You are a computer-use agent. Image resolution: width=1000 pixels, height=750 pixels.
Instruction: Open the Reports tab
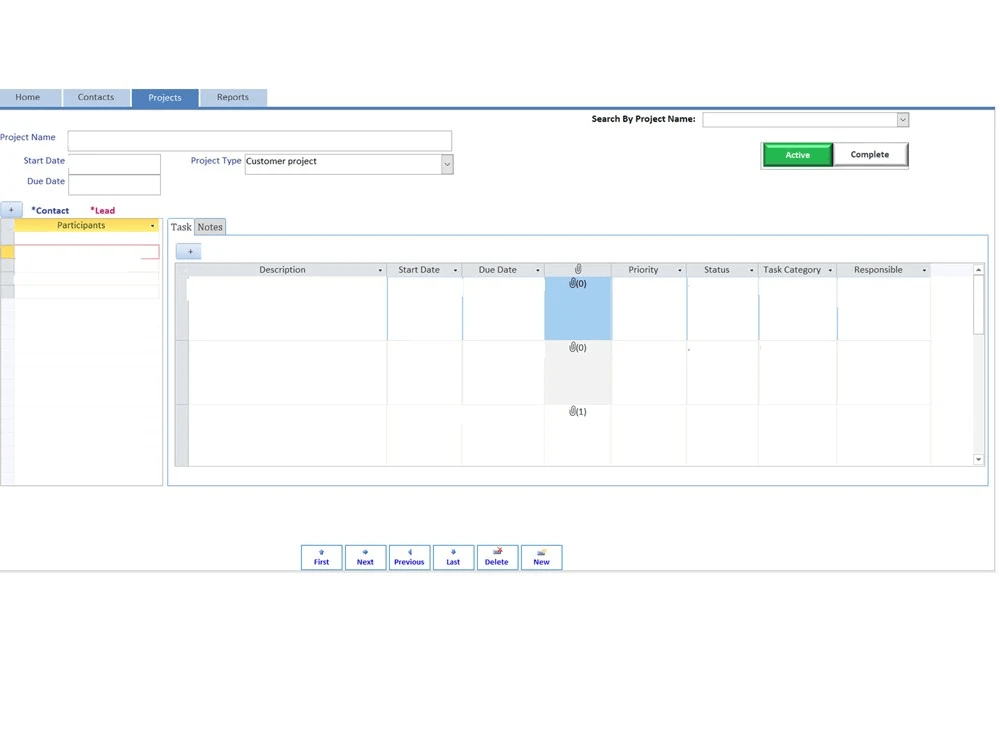(233, 97)
